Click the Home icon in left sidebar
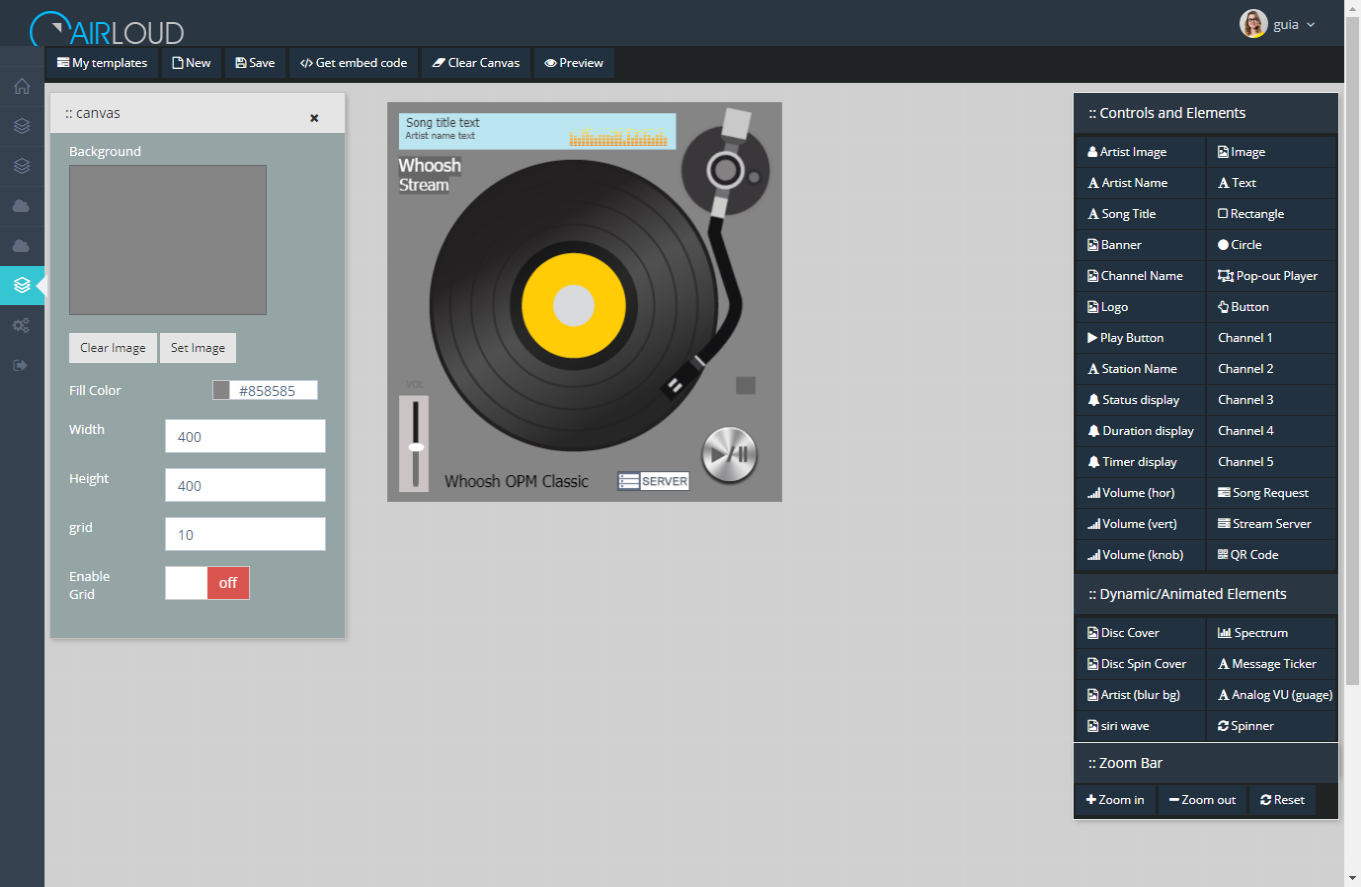Viewport: 1361px width, 887px height. pyautogui.click(x=21, y=86)
